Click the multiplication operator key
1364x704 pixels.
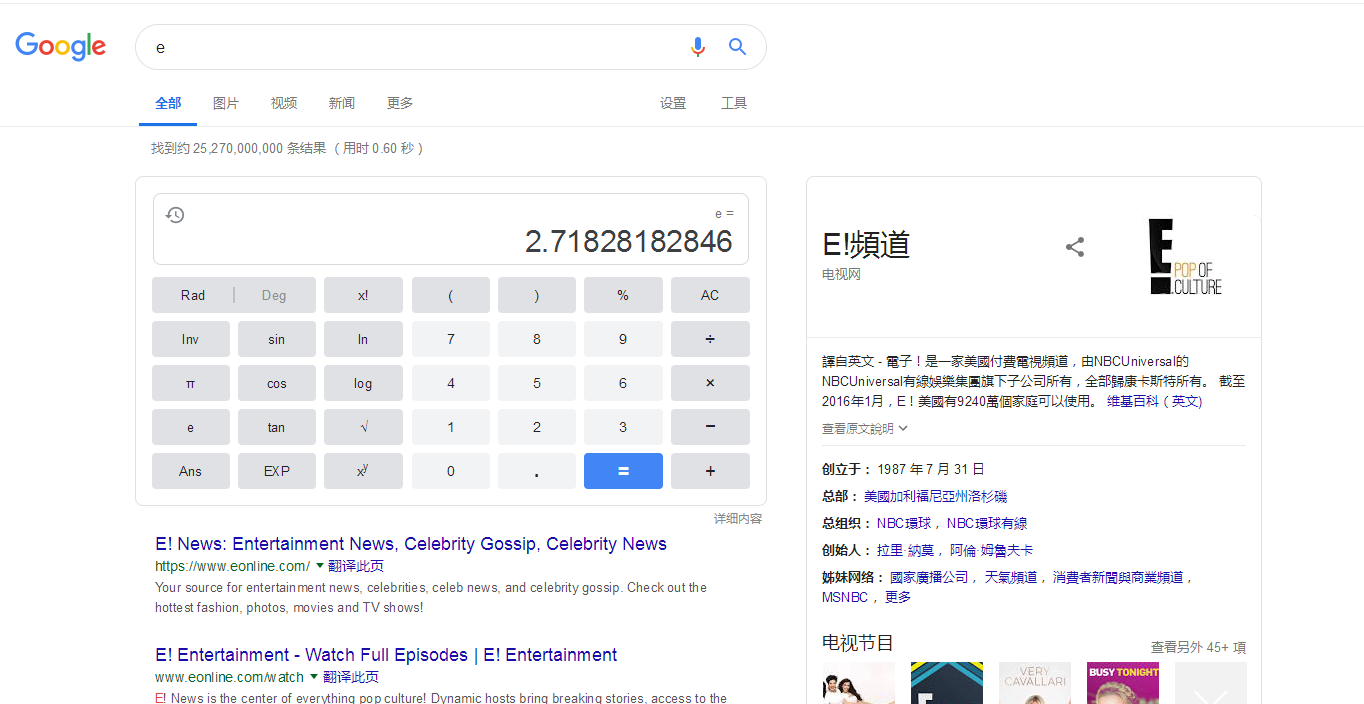pos(710,383)
